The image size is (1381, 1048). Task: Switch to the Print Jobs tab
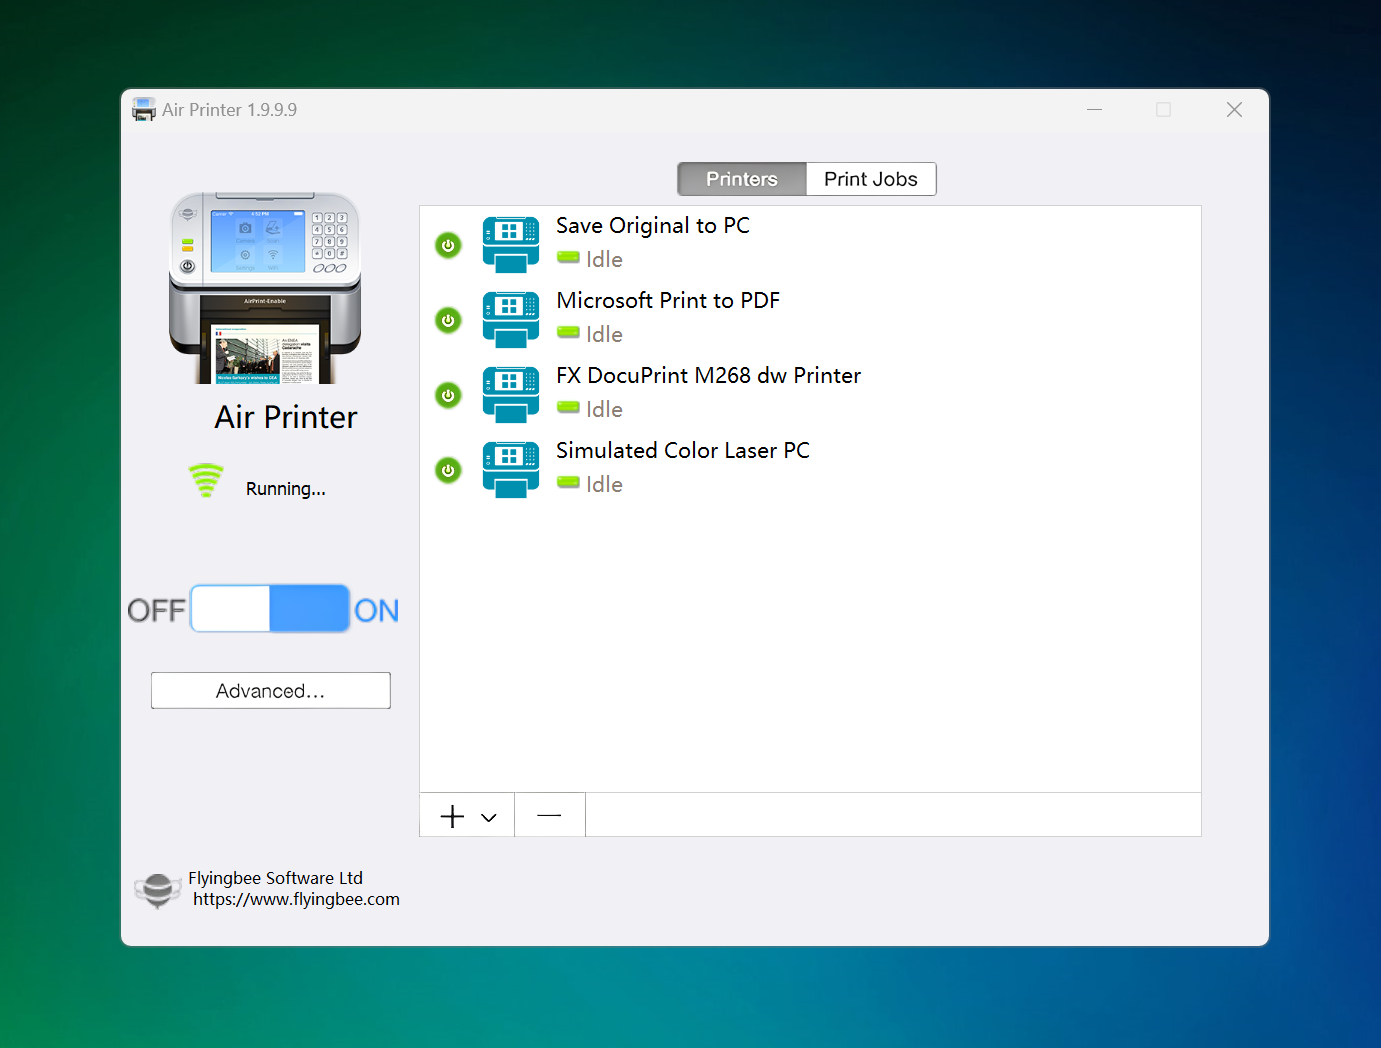[x=871, y=179]
